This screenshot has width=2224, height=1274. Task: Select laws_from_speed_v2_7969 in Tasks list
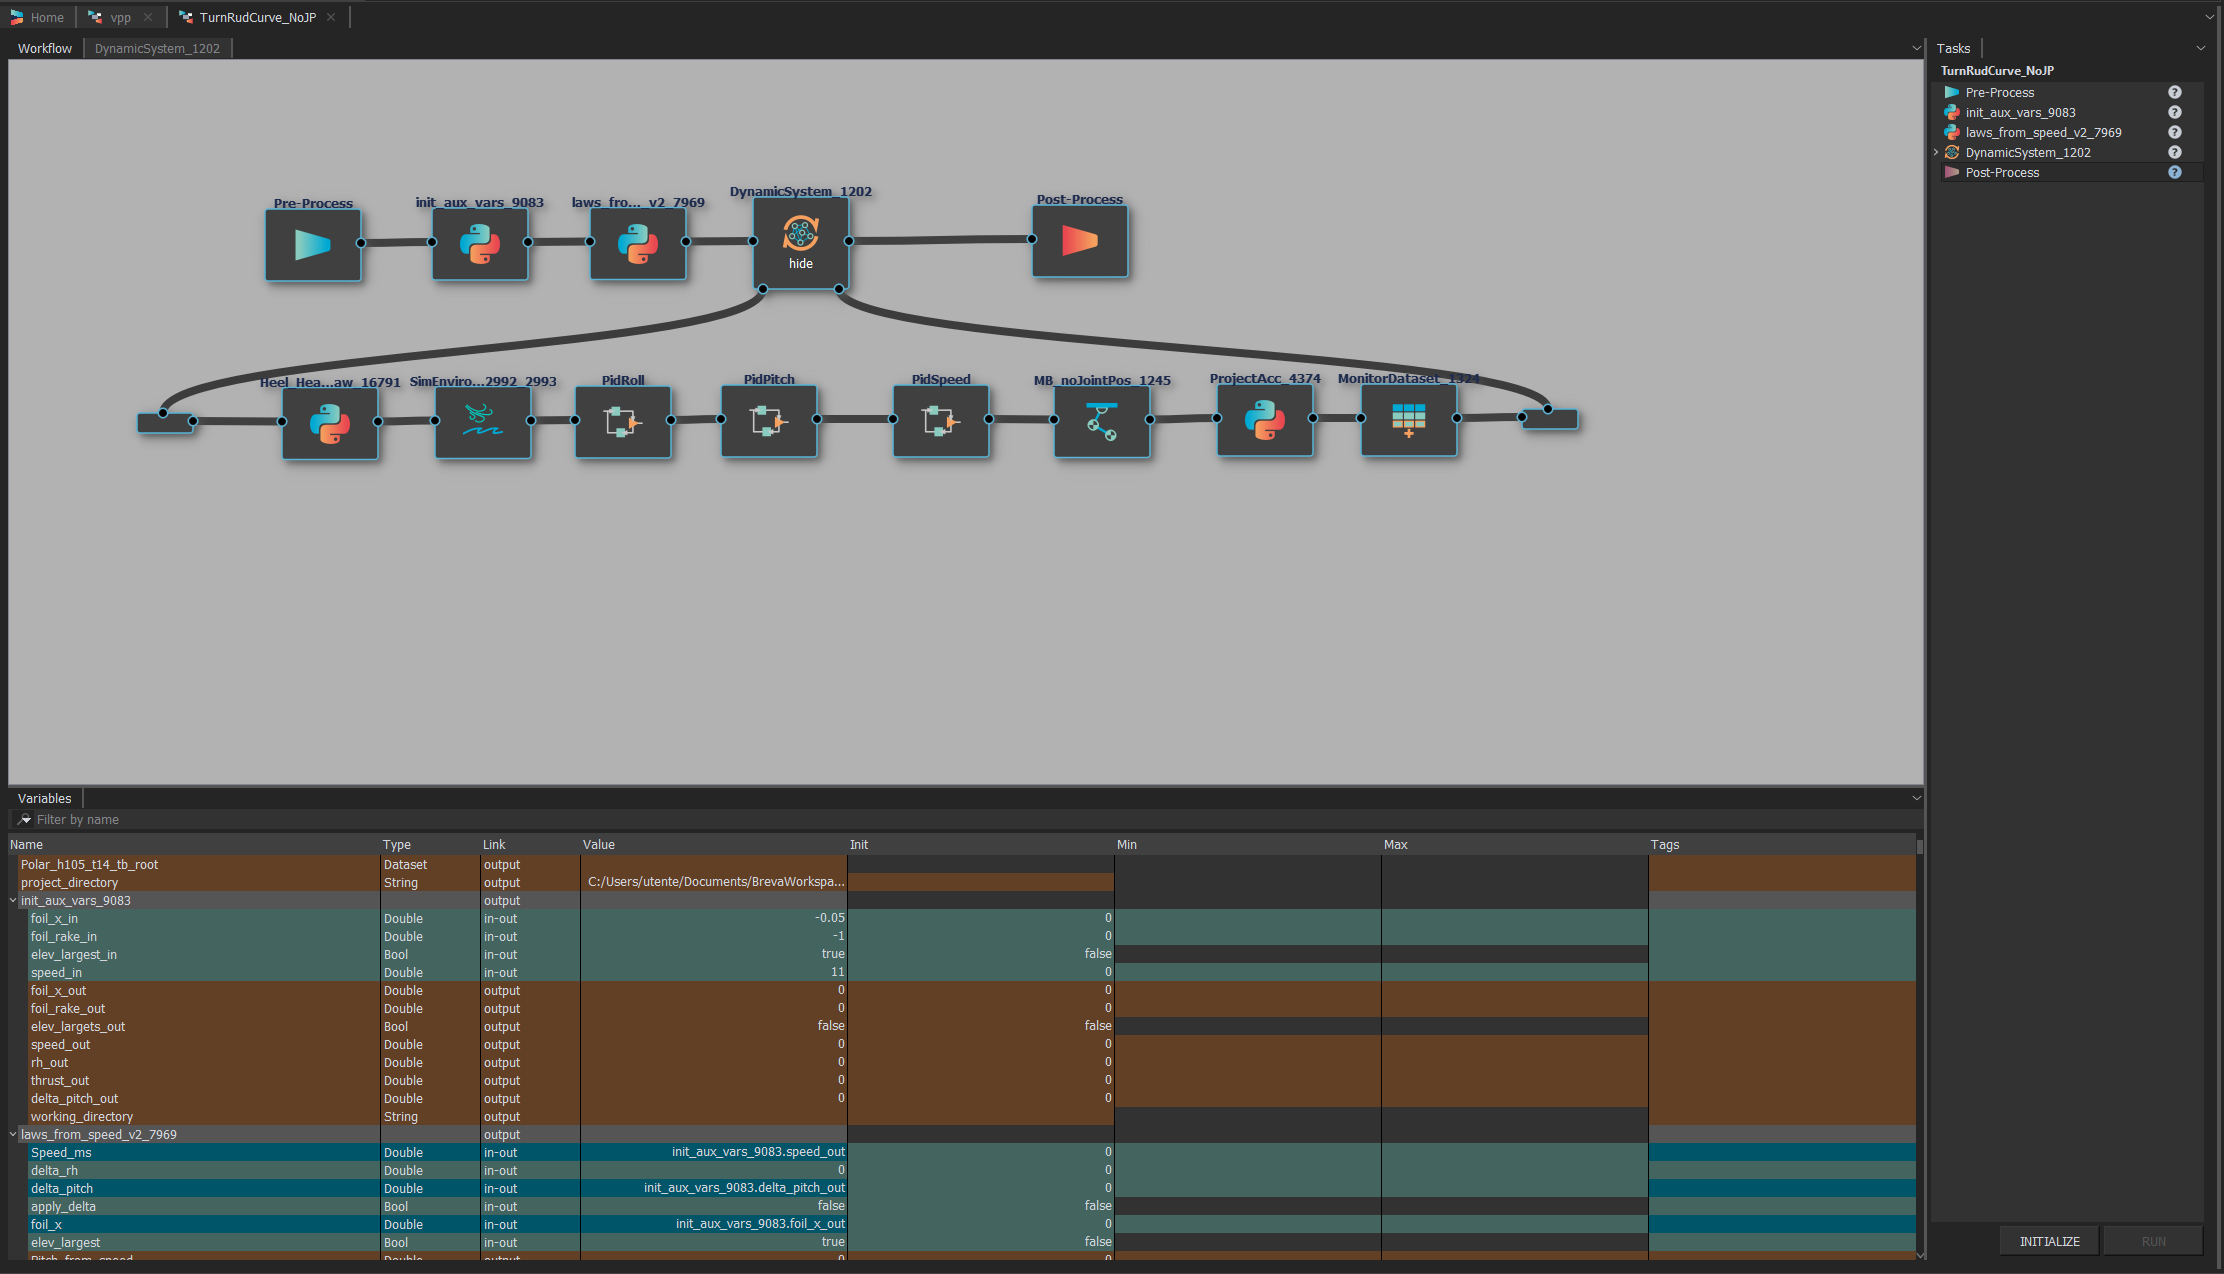(x=2043, y=132)
